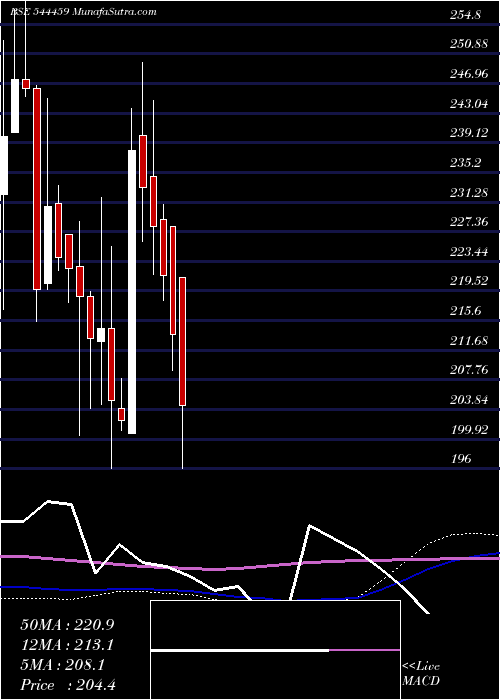
Task: Click the 235.2 price axis label
Action: (x=465, y=162)
